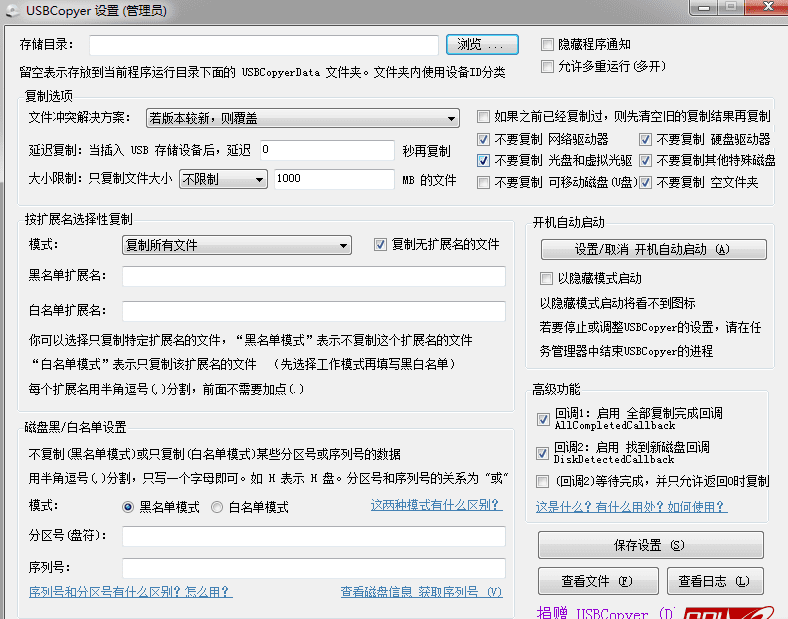This screenshot has height=619, width=788.
Task: Open the 大小限制 不限制 dropdown
Action: [223, 179]
